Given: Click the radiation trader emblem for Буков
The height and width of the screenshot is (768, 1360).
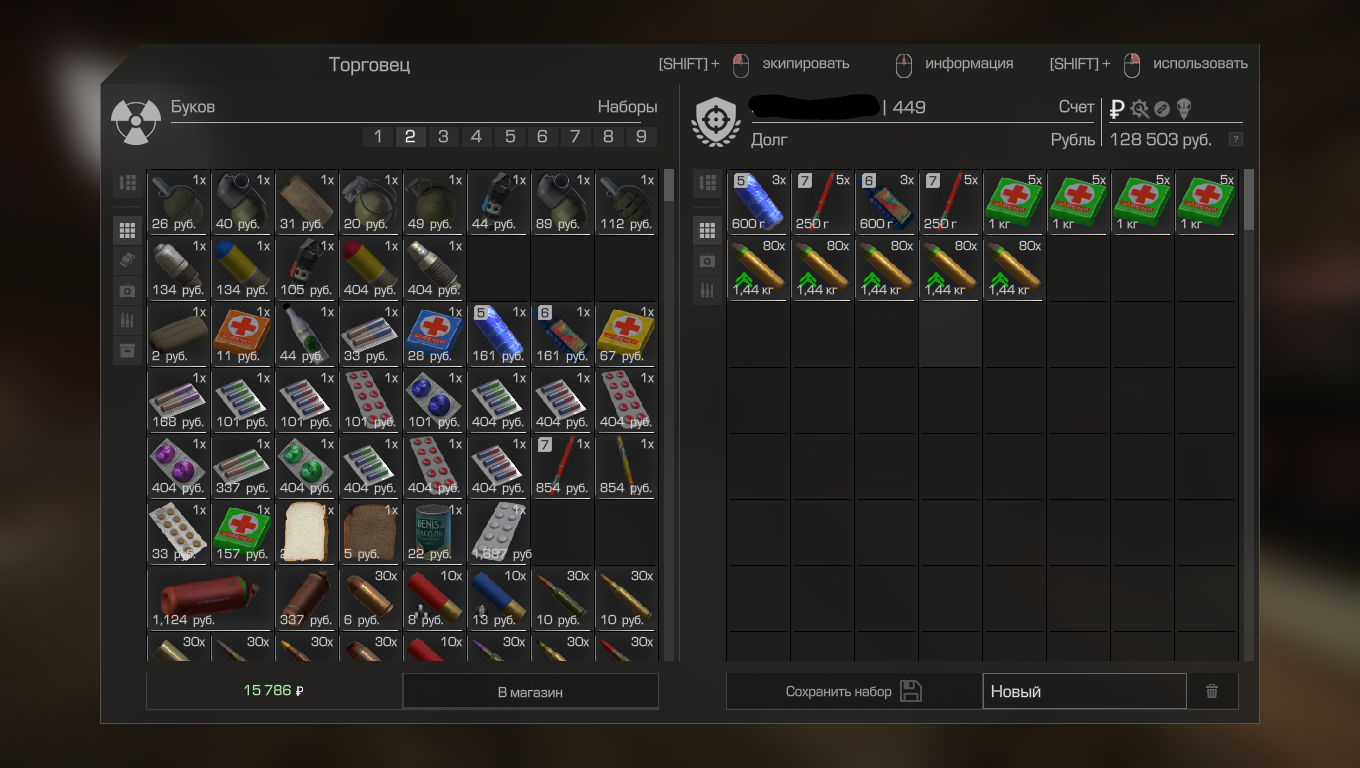Looking at the screenshot, I should 136,123.
